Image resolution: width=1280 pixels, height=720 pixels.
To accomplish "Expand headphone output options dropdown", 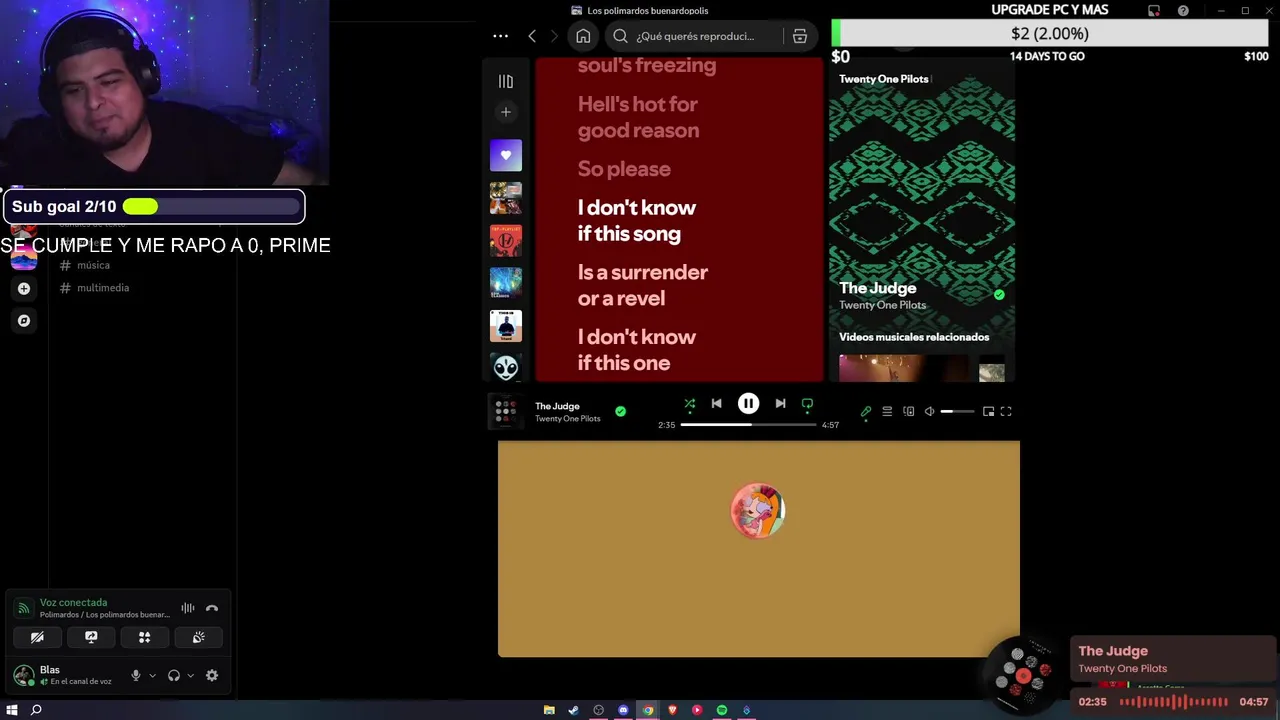I will click(x=190, y=676).
